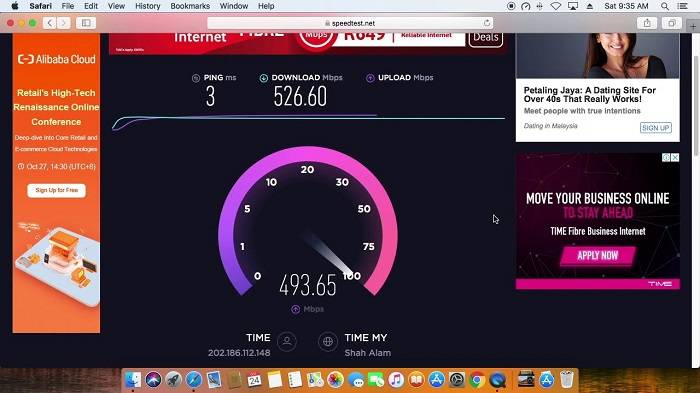Open the Trash in the Dock
The height and width of the screenshot is (393, 700).
tap(567, 380)
